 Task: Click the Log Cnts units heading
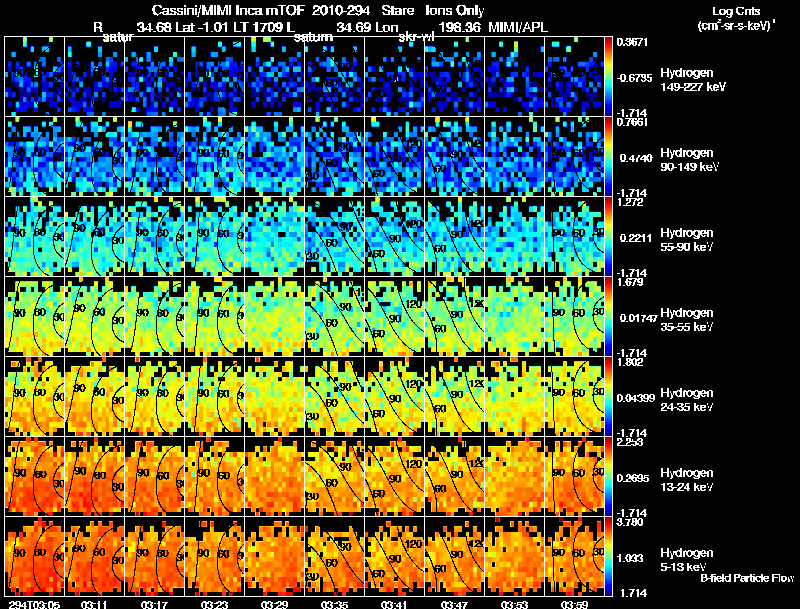736,11
